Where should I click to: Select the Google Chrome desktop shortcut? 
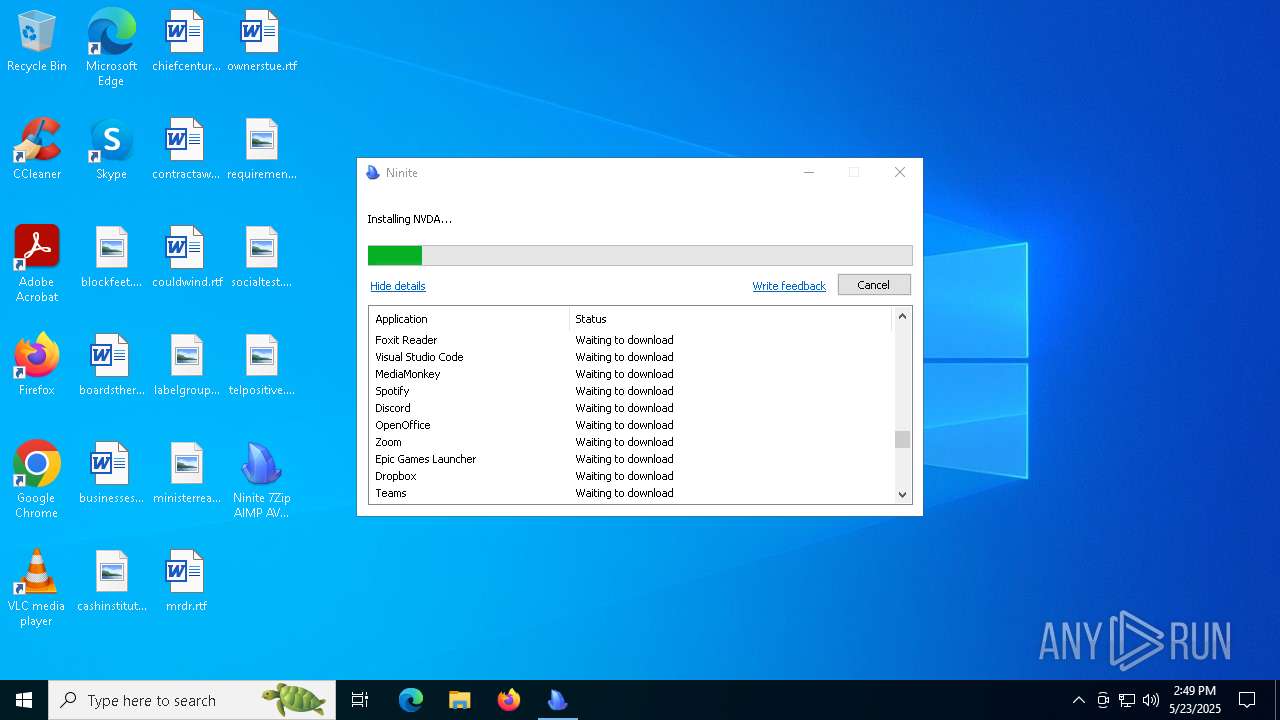37,480
